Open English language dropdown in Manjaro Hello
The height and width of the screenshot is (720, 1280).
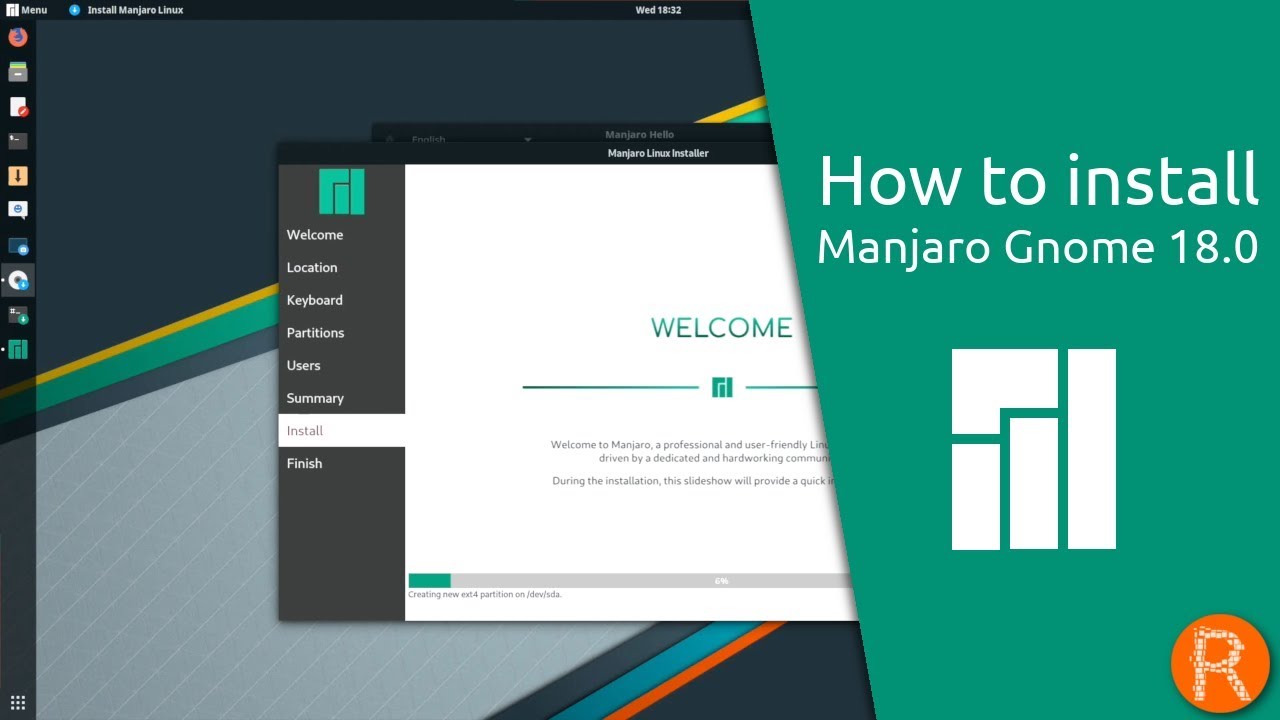470,139
